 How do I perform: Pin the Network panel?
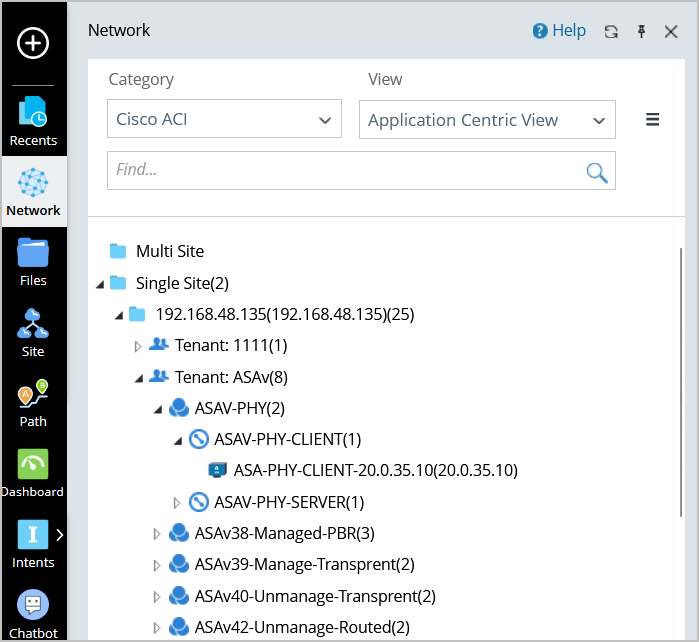[x=641, y=32]
